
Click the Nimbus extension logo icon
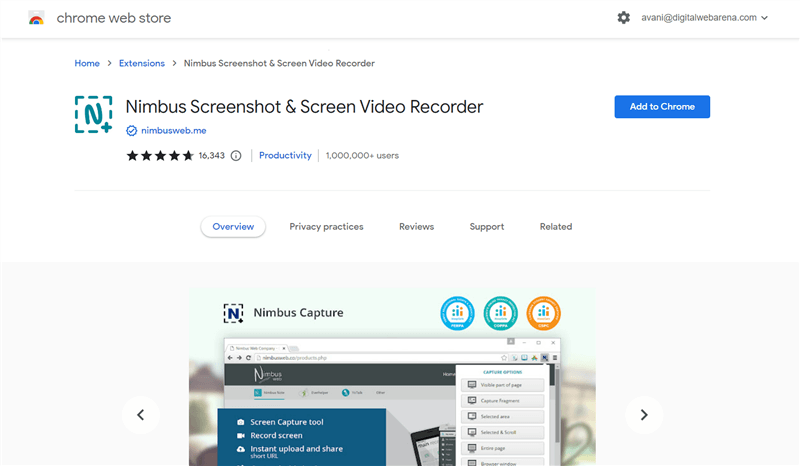point(93,114)
